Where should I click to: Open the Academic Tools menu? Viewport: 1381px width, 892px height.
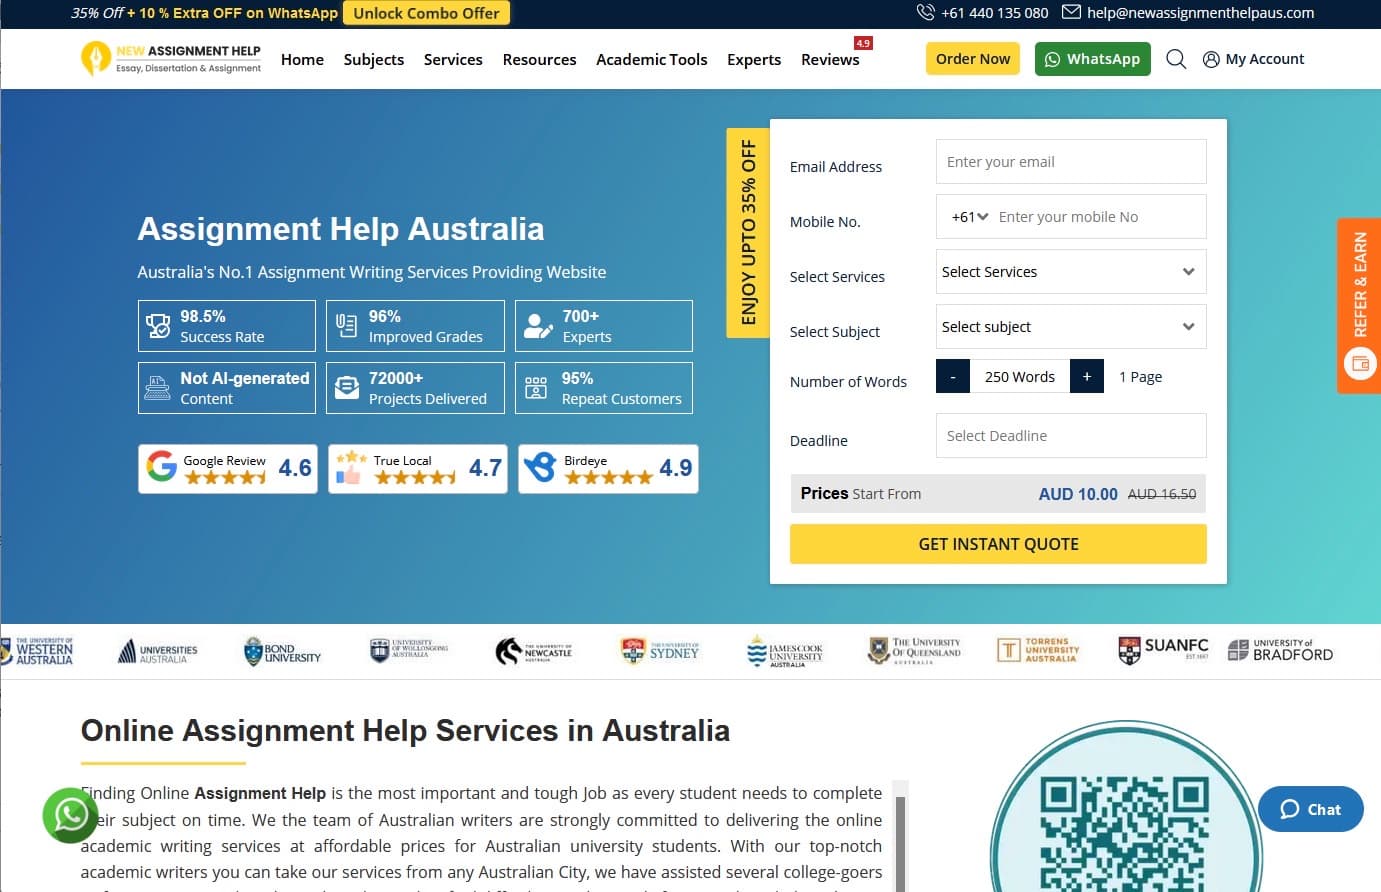(651, 59)
